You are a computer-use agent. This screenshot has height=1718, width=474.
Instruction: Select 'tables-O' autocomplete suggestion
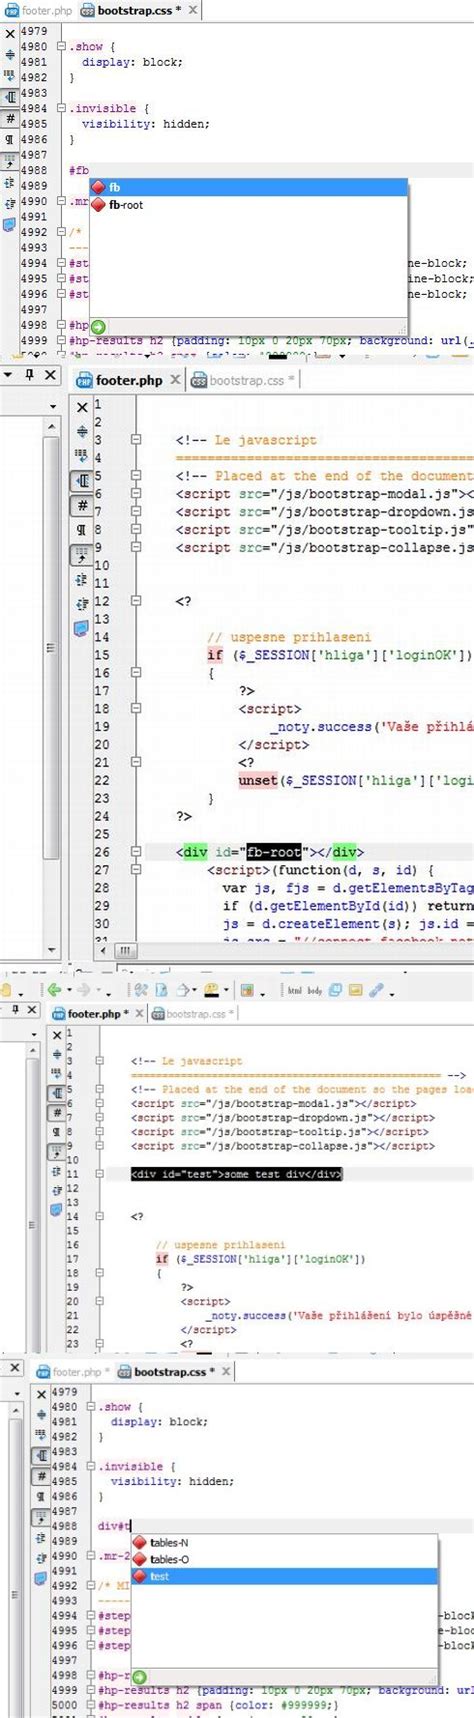[285, 1559]
